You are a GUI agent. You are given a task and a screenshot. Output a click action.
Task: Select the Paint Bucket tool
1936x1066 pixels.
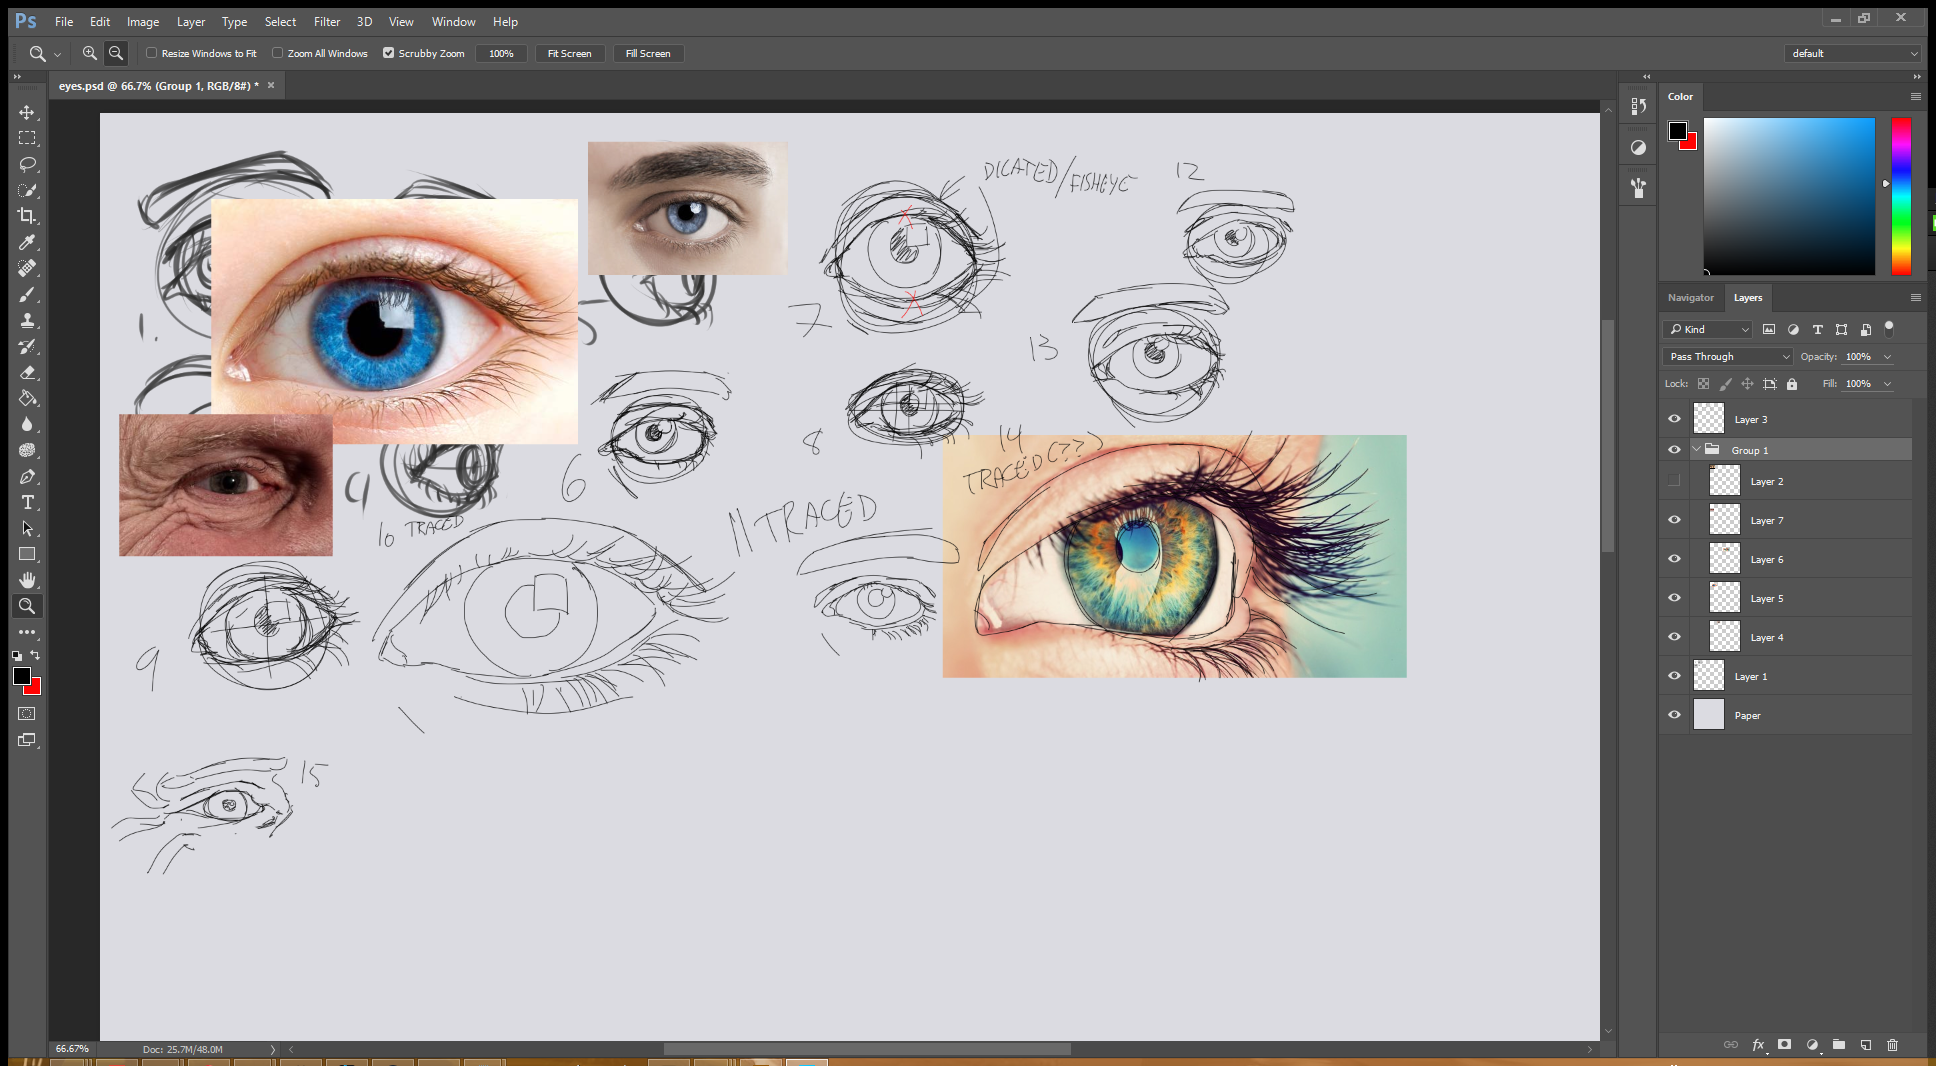point(27,398)
